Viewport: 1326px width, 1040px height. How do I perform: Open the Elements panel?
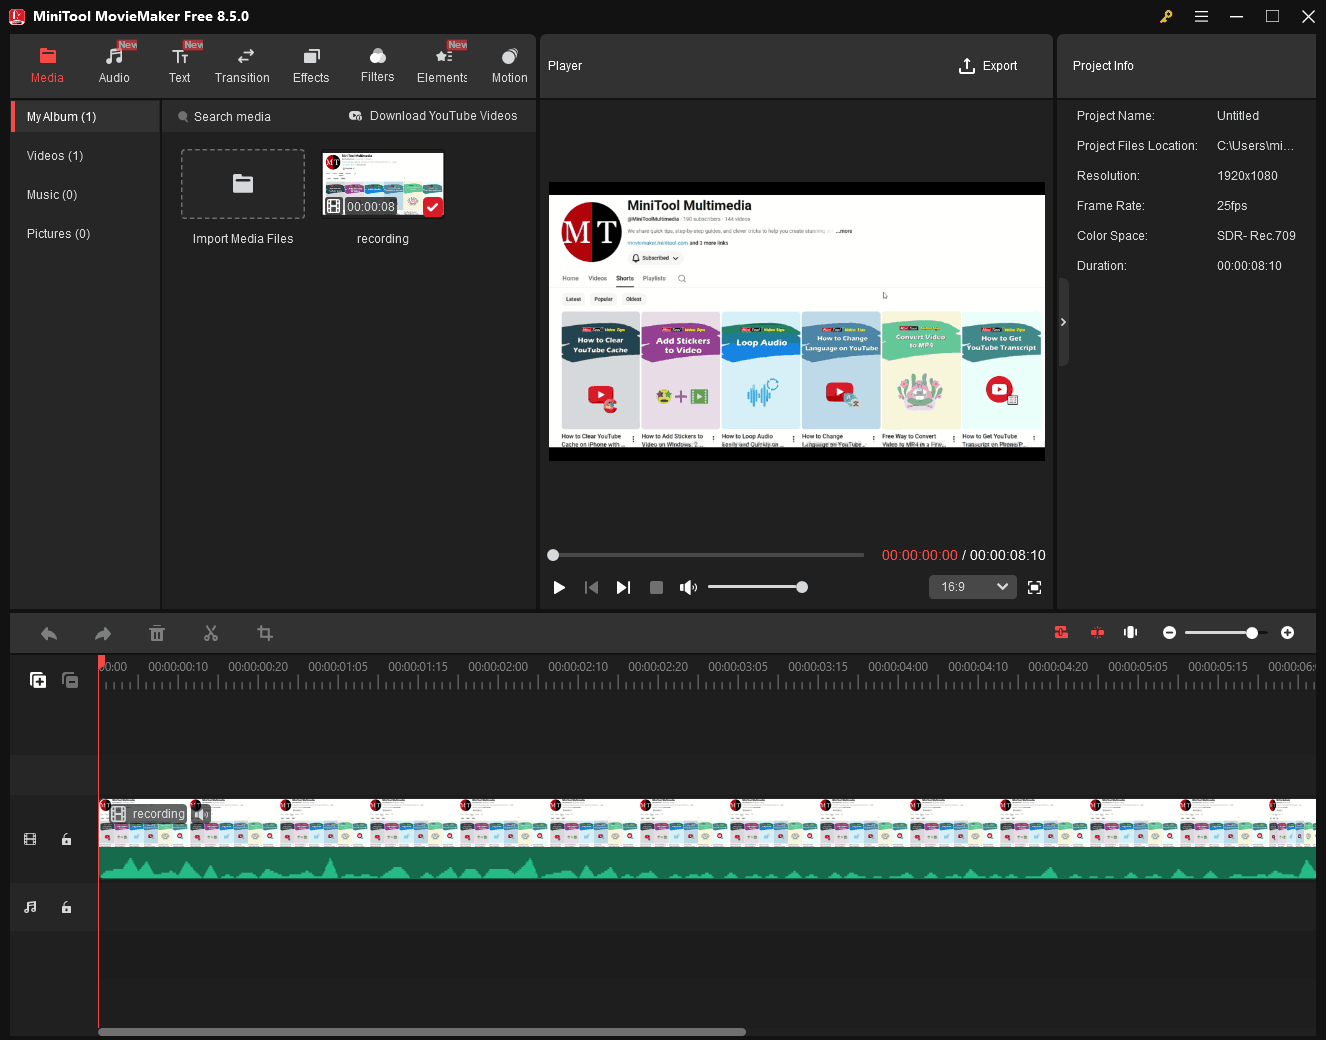[441, 65]
